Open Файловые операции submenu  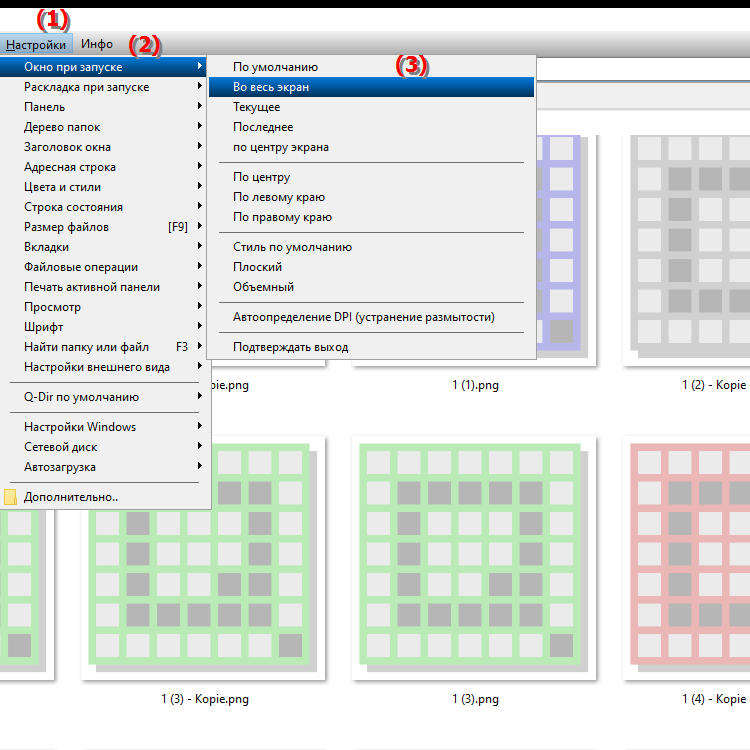click(103, 267)
